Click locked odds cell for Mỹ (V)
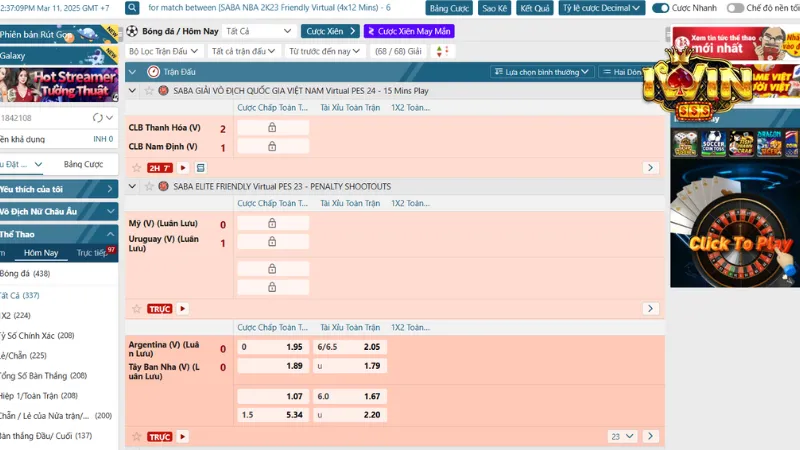 pyautogui.click(x=272, y=223)
